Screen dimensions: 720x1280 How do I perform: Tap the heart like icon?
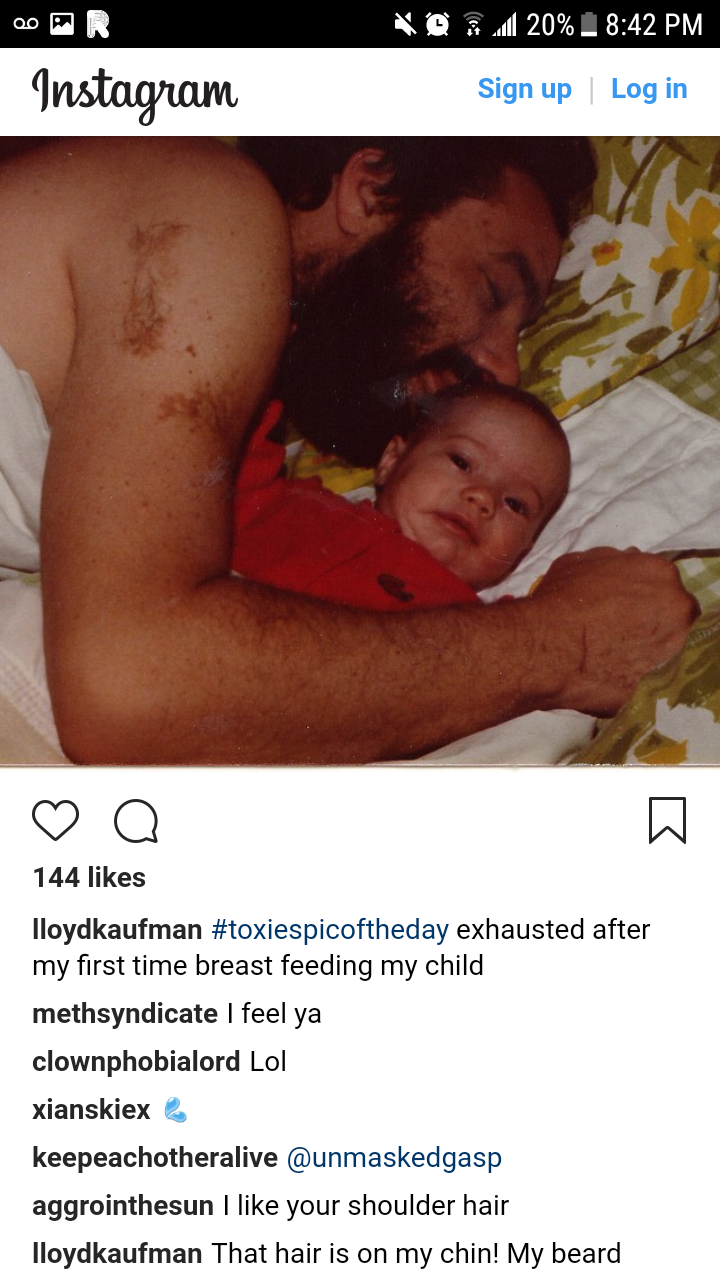click(x=55, y=820)
